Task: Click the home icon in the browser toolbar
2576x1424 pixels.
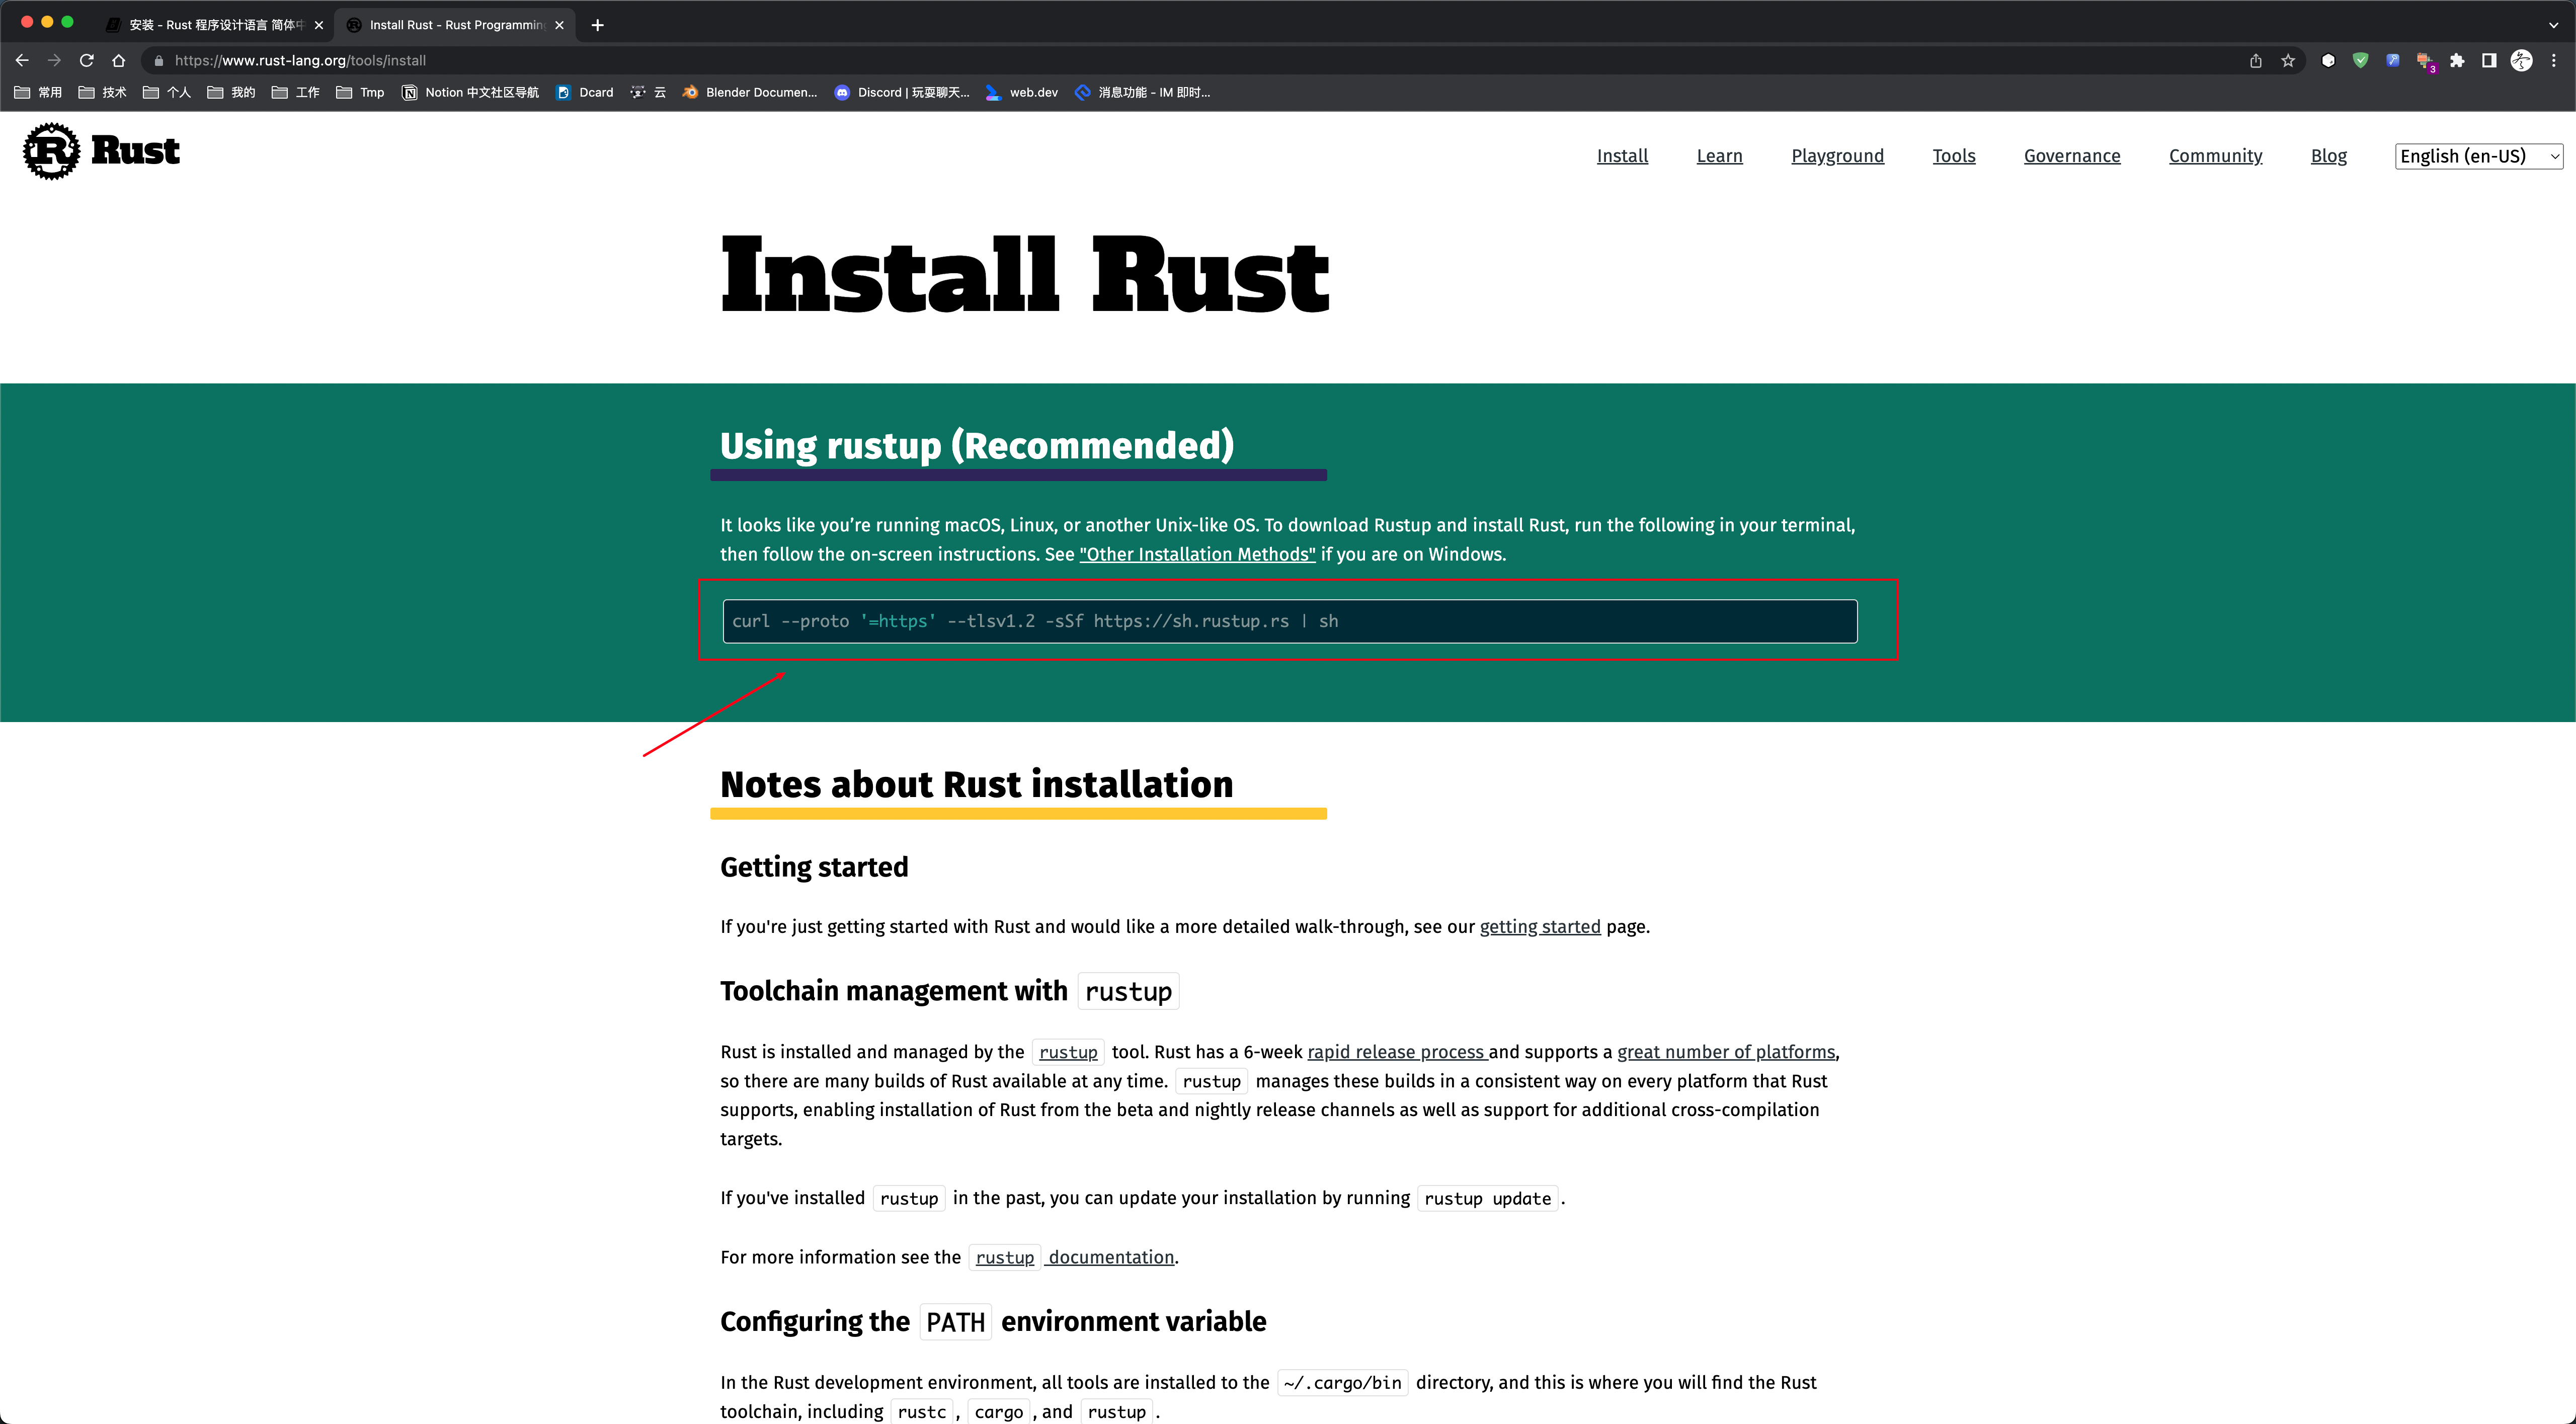Action: click(x=118, y=60)
